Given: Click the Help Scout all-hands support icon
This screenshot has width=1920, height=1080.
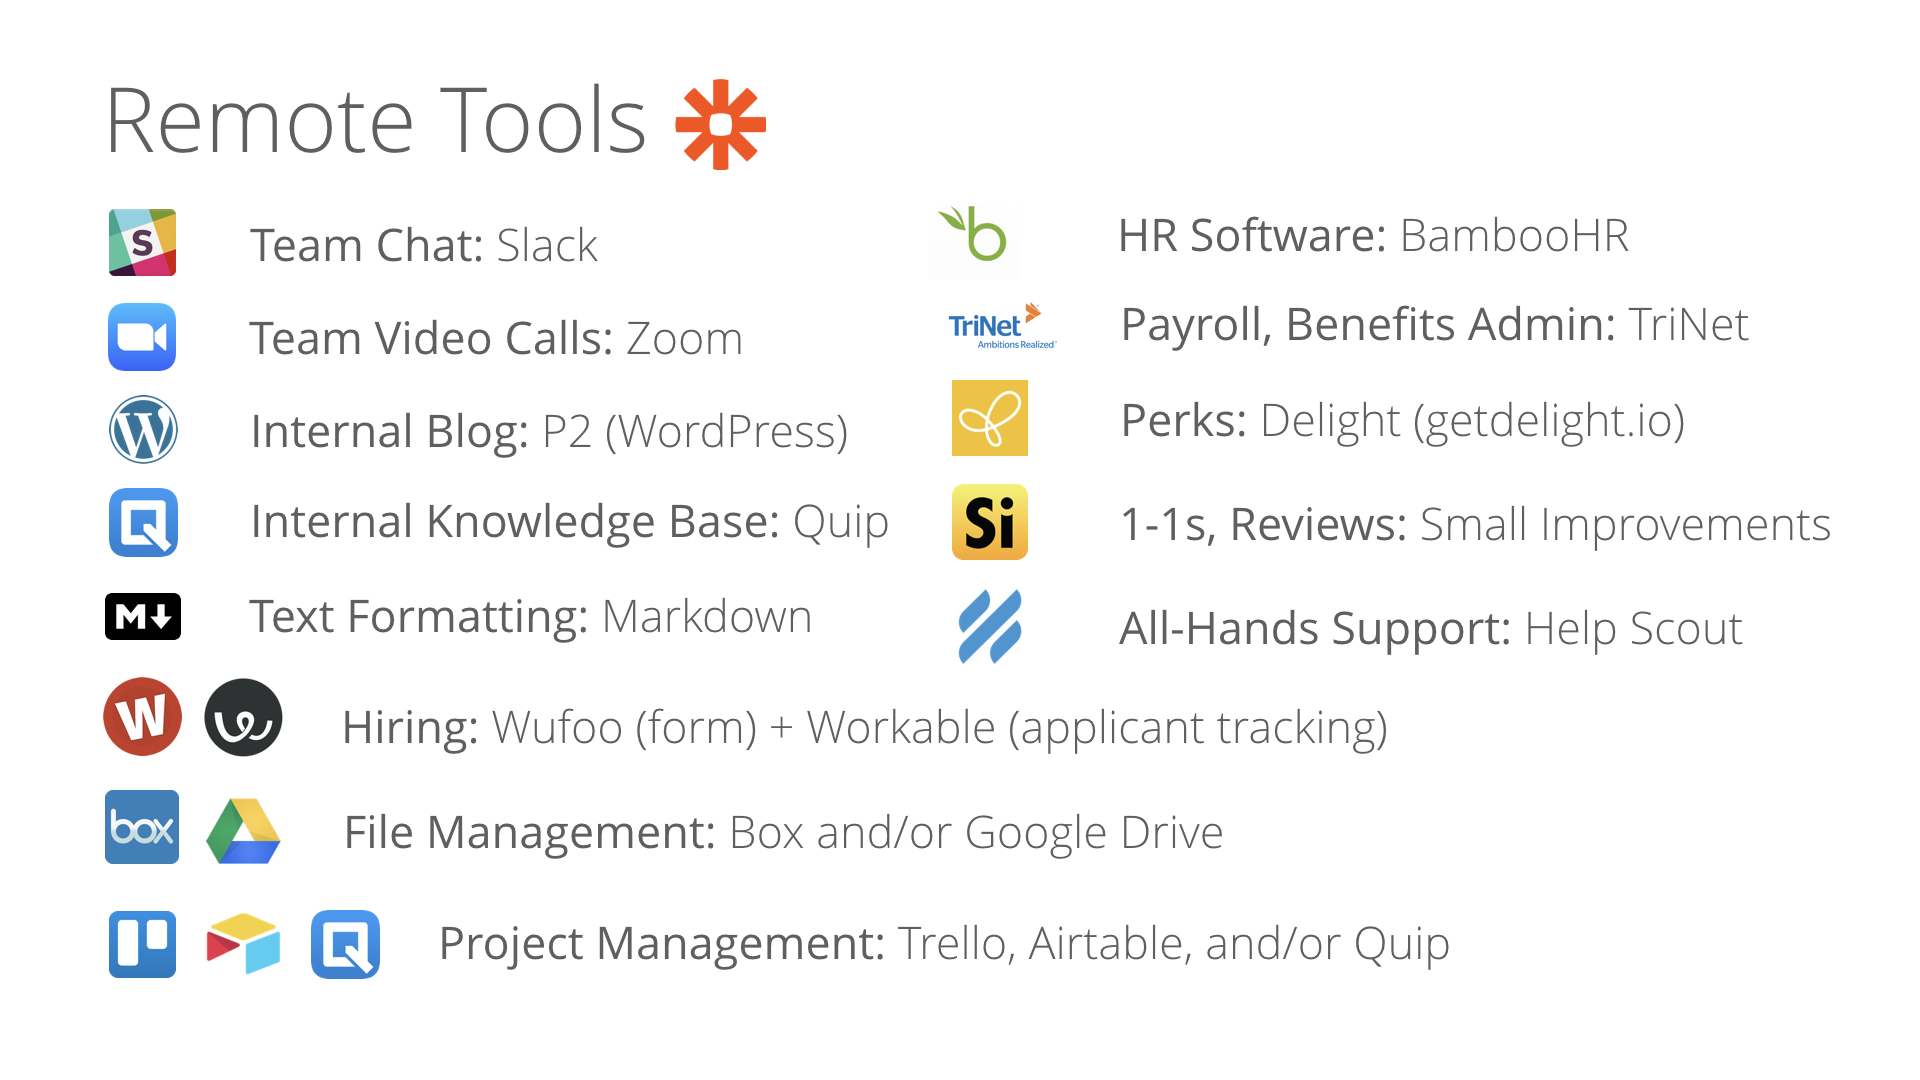Looking at the screenshot, I should (x=990, y=628).
